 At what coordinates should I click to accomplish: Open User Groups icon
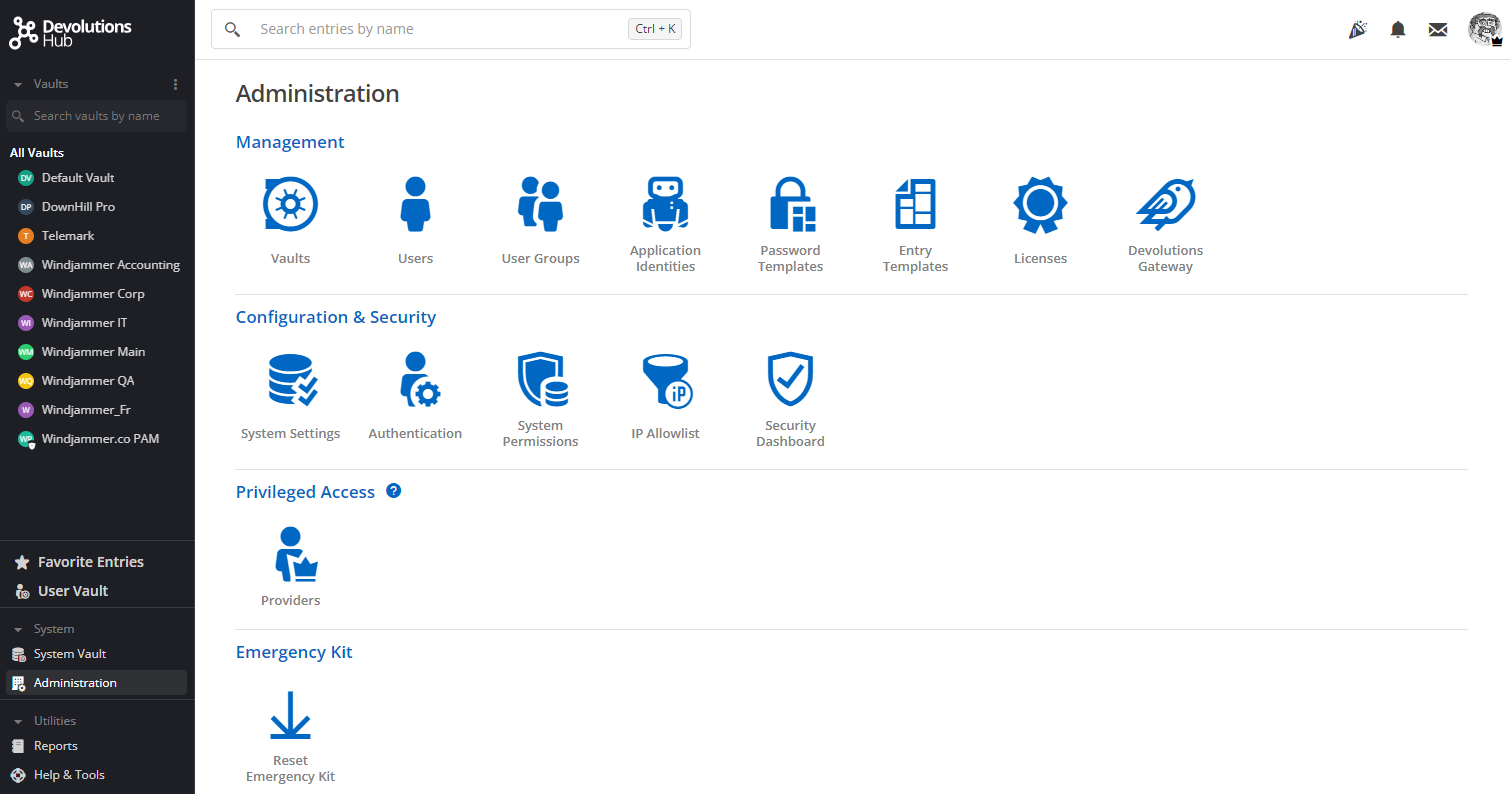pyautogui.click(x=540, y=205)
